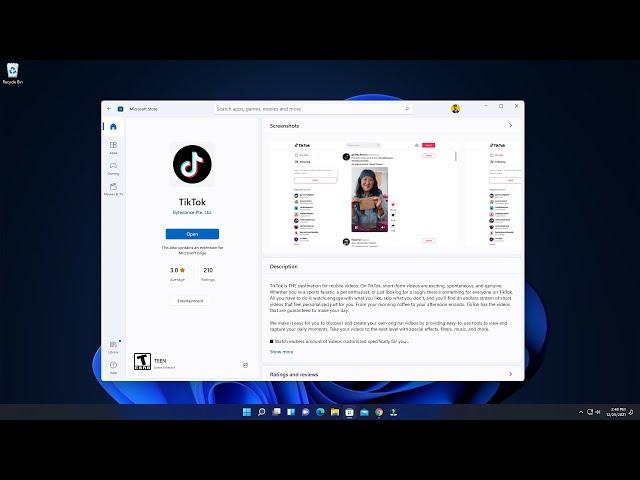
Task: Click Microsoft Store icon on taskbar
Action: [x=349, y=412]
